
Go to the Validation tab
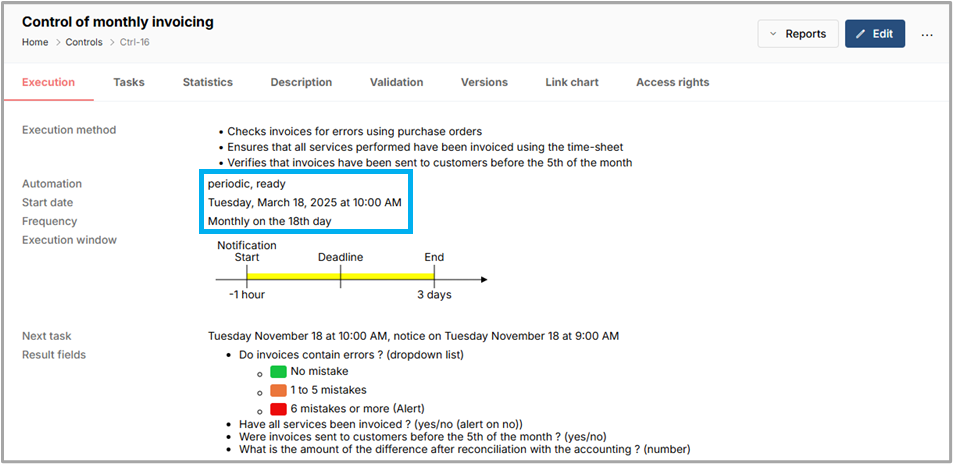click(x=396, y=82)
